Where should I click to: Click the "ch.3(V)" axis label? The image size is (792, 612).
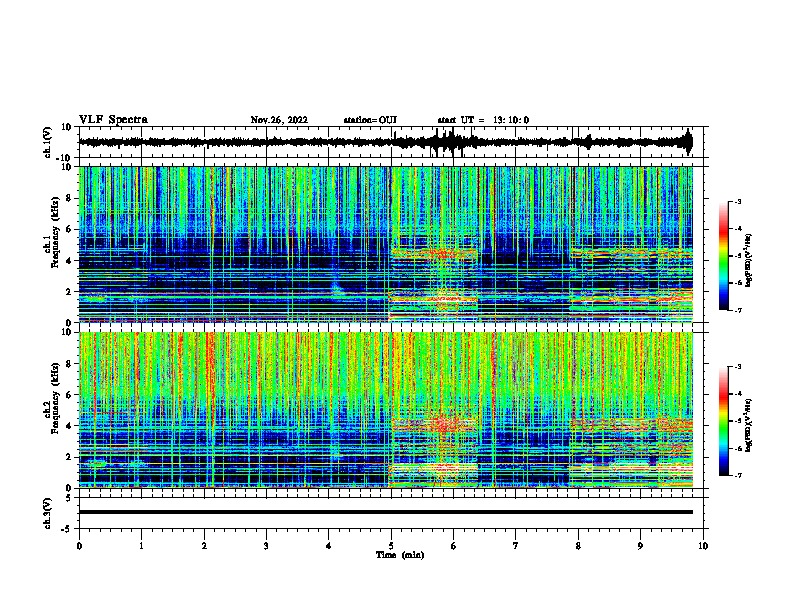coord(48,513)
